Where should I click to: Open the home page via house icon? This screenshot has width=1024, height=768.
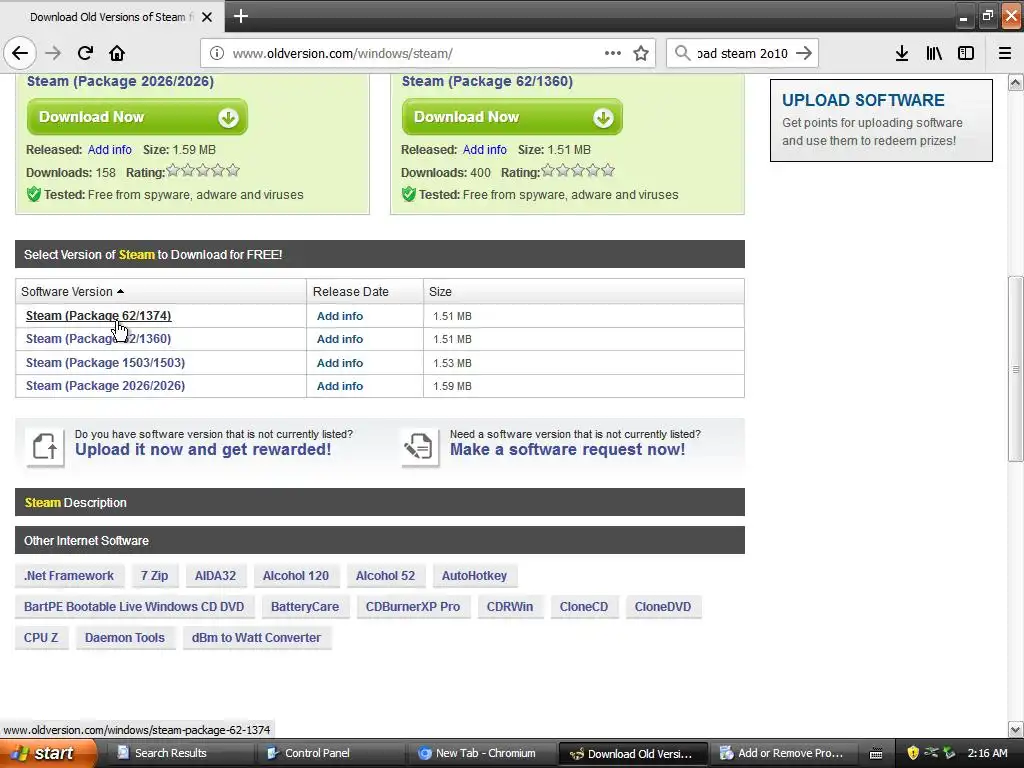[117, 53]
